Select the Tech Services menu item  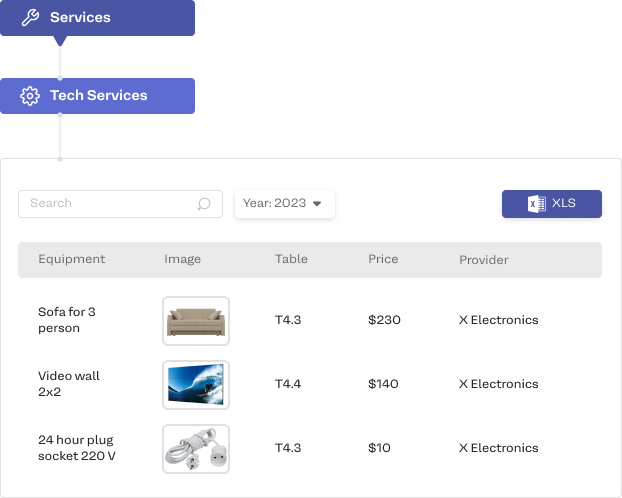point(98,96)
